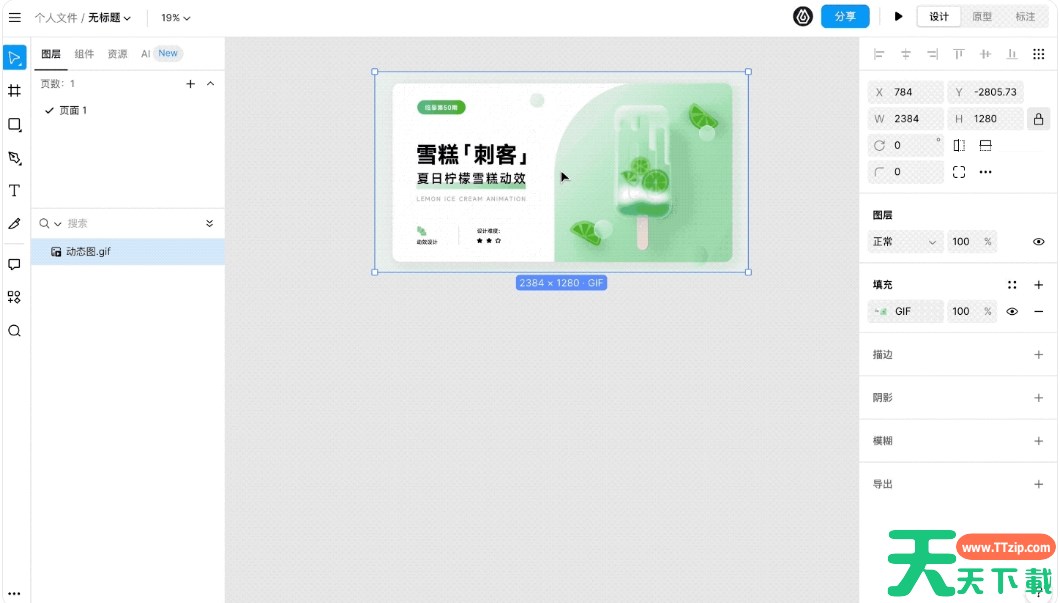This screenshot has height=603, width=1060.
Task: Click the blue 分享 button
Action: pos(844,17)
